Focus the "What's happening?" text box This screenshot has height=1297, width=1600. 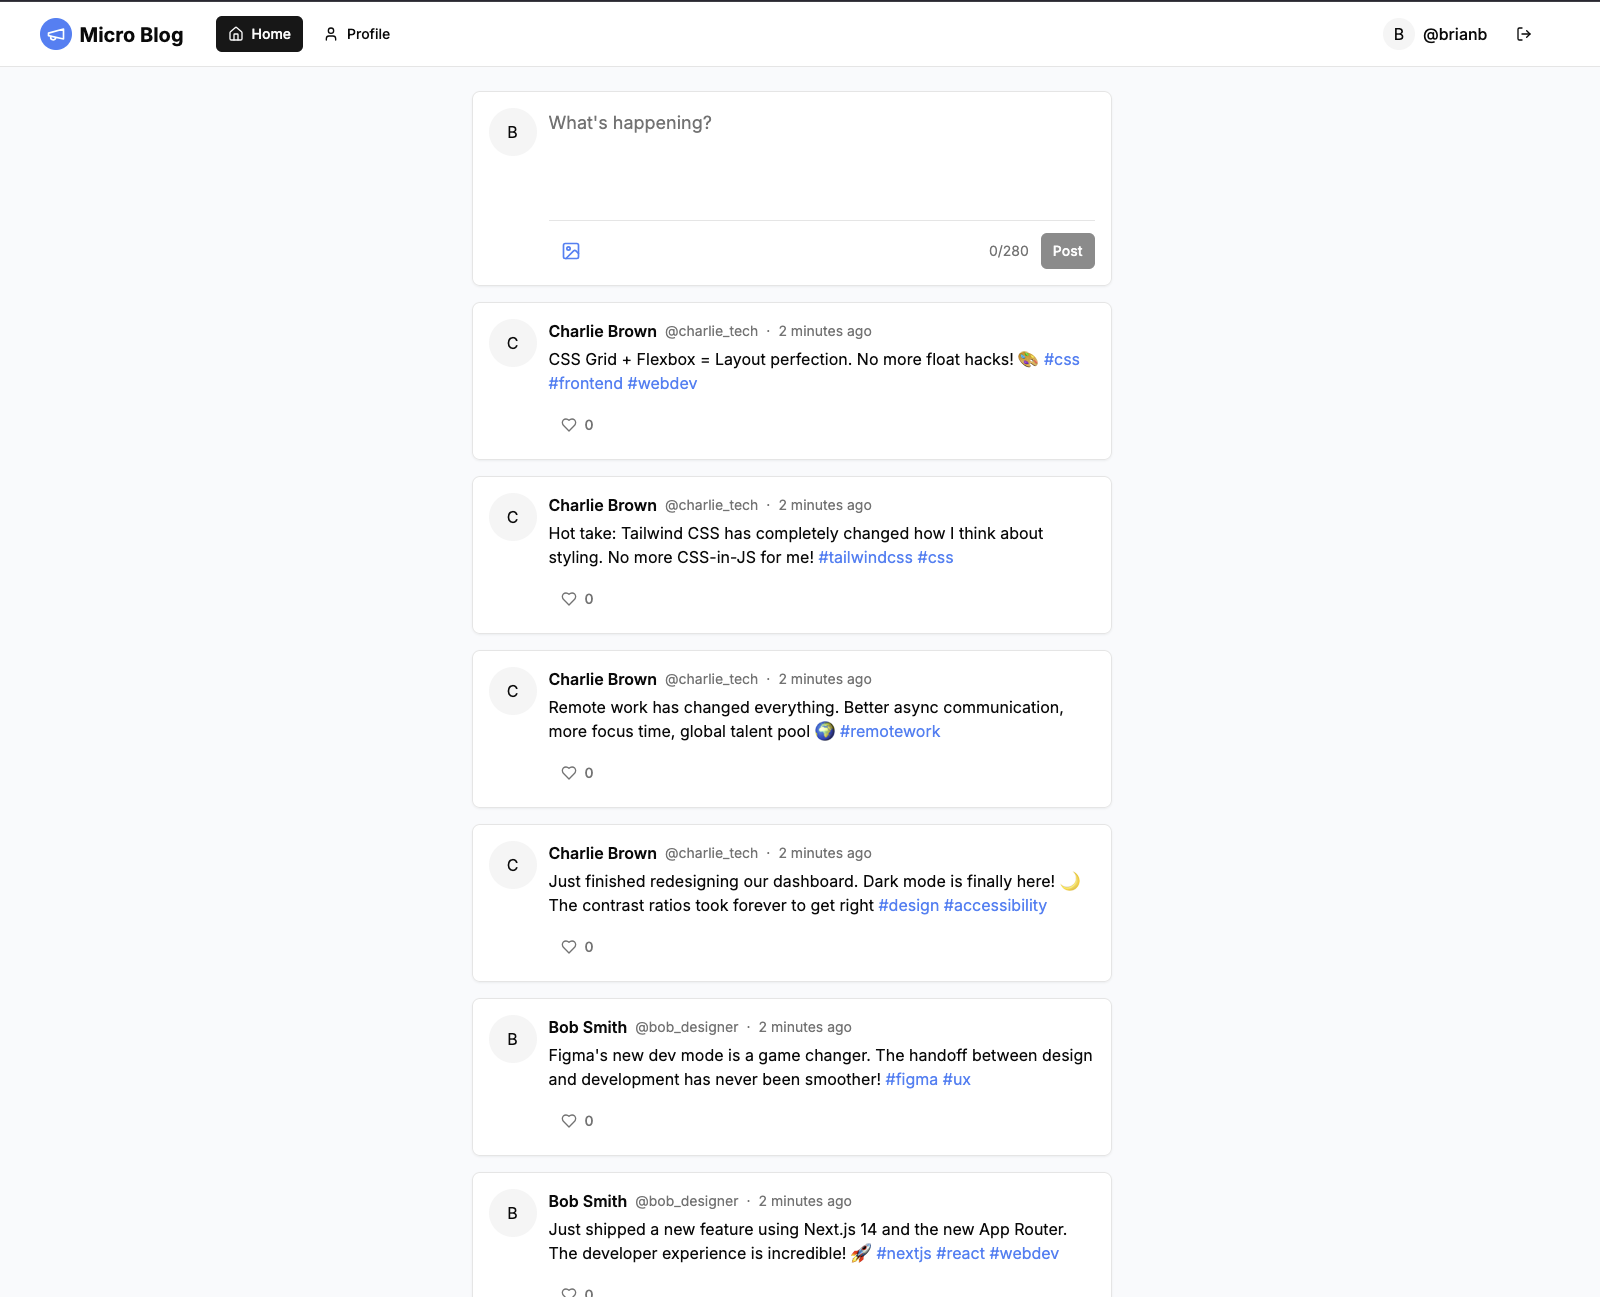tap(820, 160)
